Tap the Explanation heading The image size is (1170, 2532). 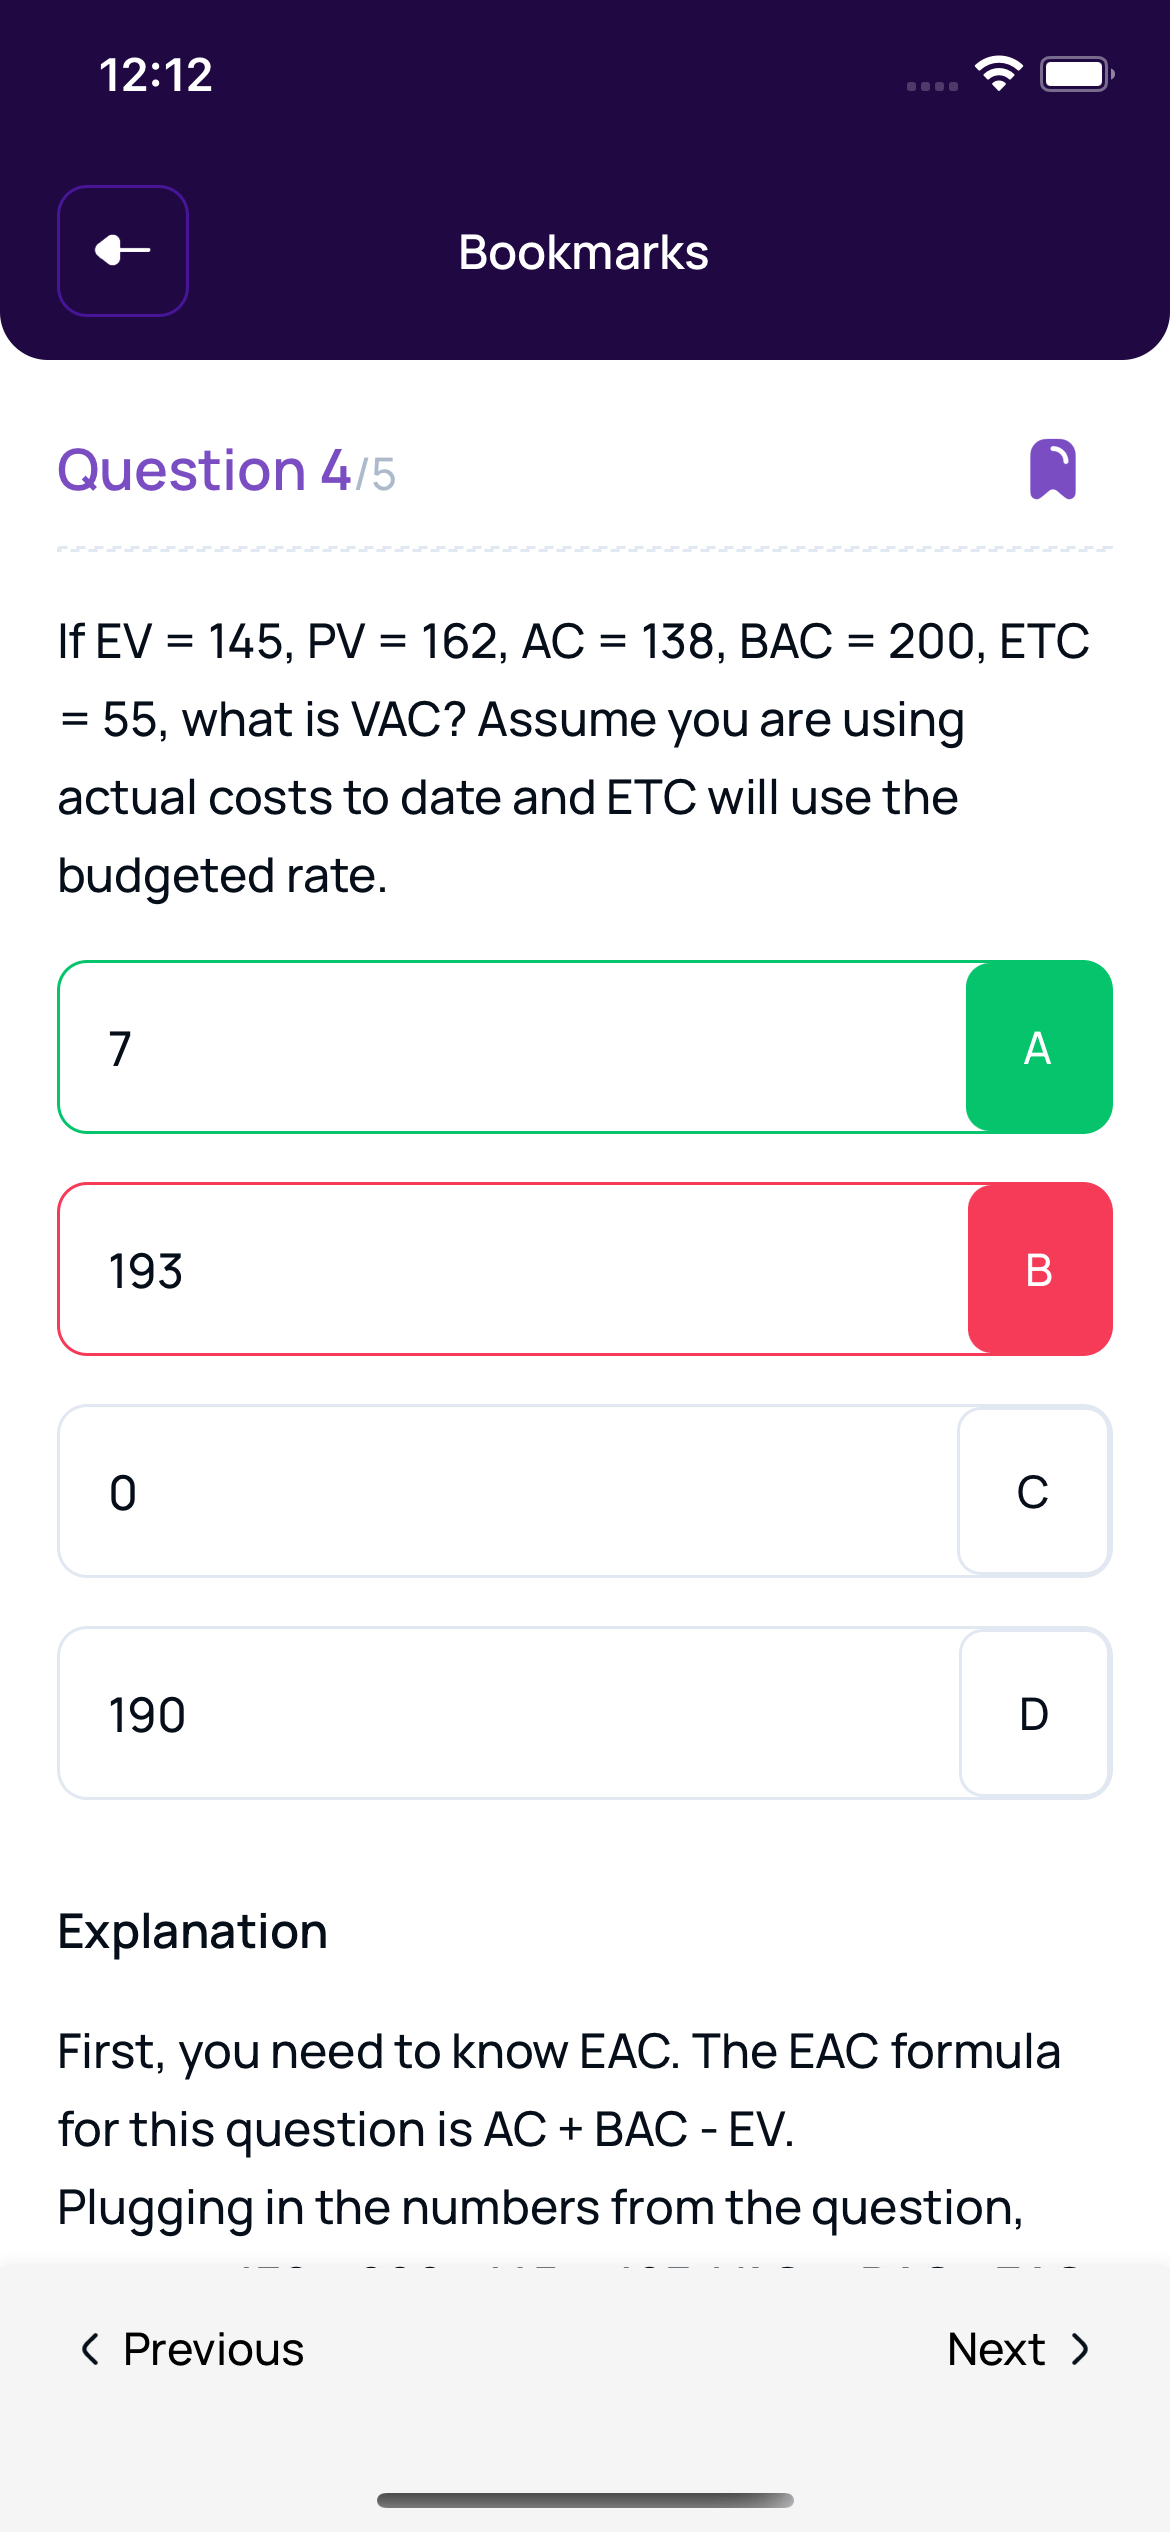(x=193, y=1931)
